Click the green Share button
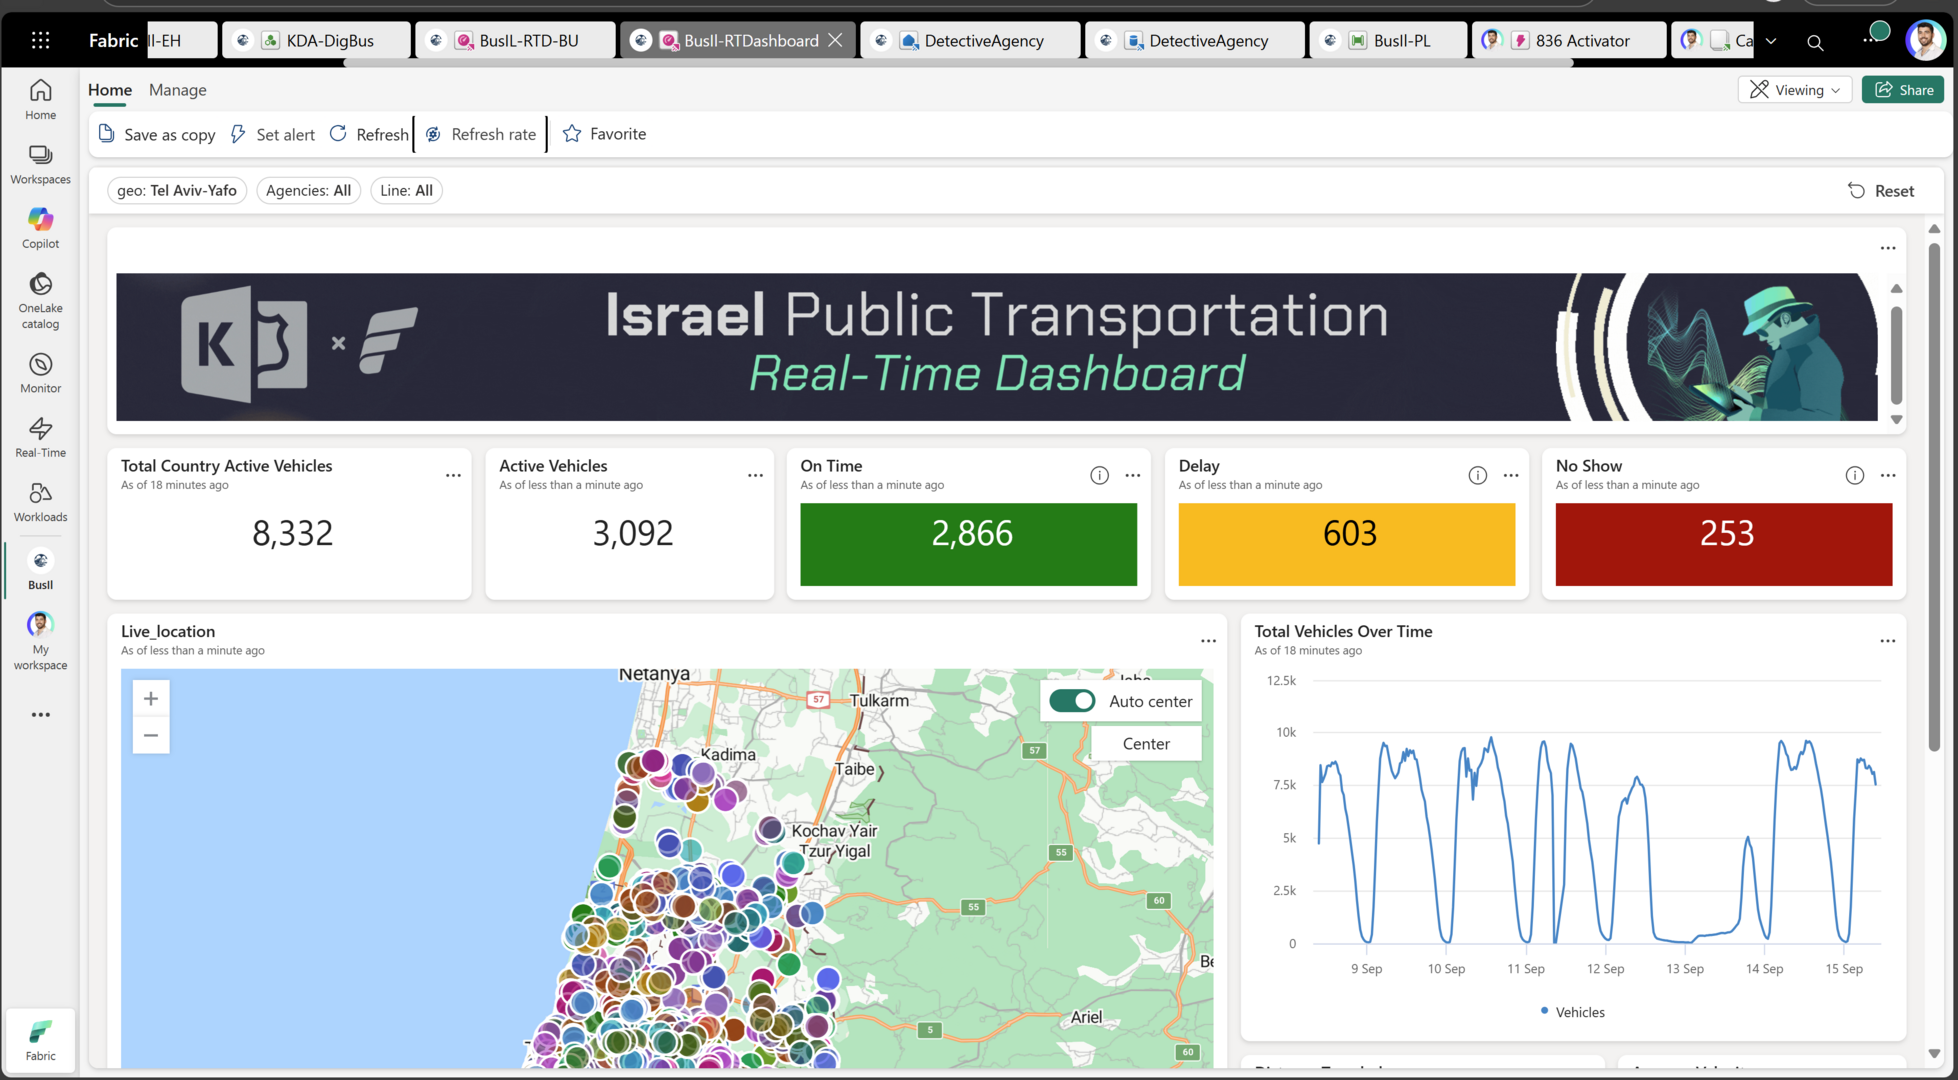This screenshot has width=1958, height=1080. pyautogui.click(x=1902, y=90)
